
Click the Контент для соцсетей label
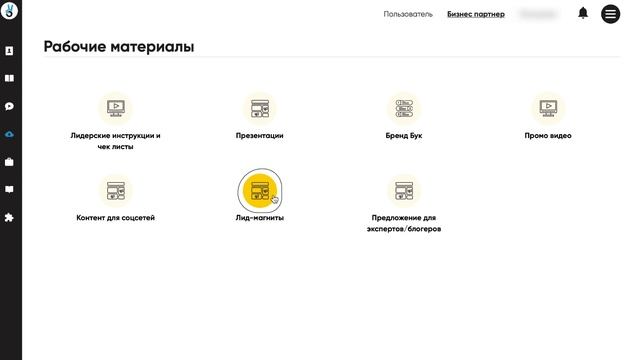(x=116, y=218)
